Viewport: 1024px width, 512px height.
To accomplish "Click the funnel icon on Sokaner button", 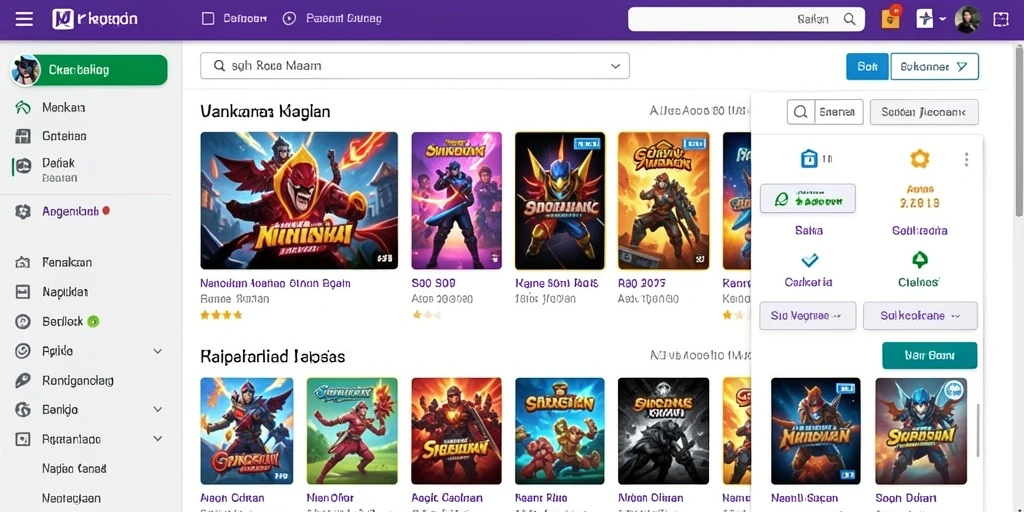I will tap(961, 66).
